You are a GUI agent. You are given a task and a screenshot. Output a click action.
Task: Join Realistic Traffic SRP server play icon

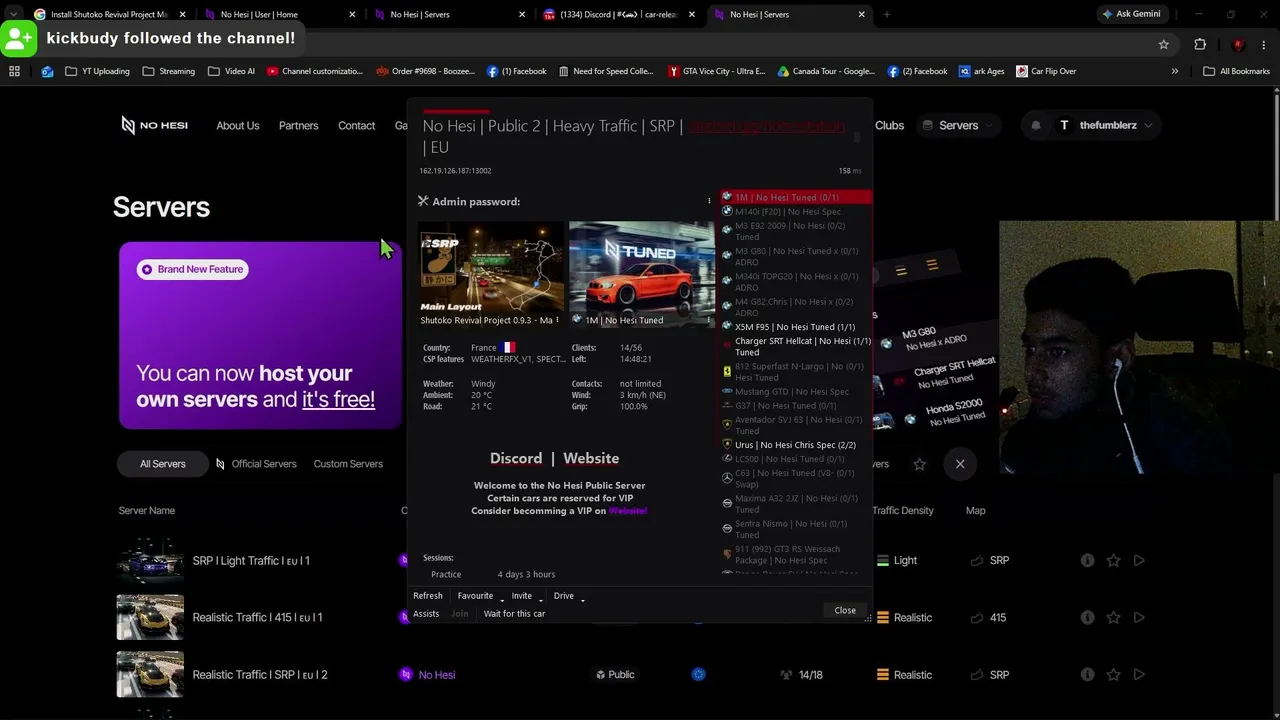click(x=1139, y=675)
